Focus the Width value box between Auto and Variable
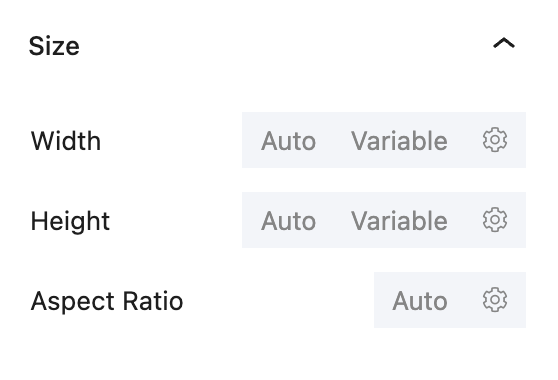Image resolution: width=558 pixels, height=380 pixels. (333, 140)
